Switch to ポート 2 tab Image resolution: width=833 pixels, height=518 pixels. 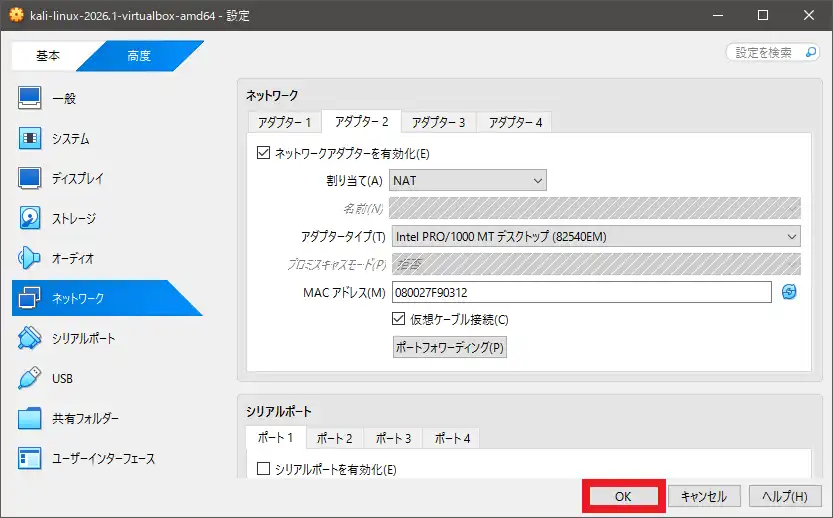click(334, 438)
